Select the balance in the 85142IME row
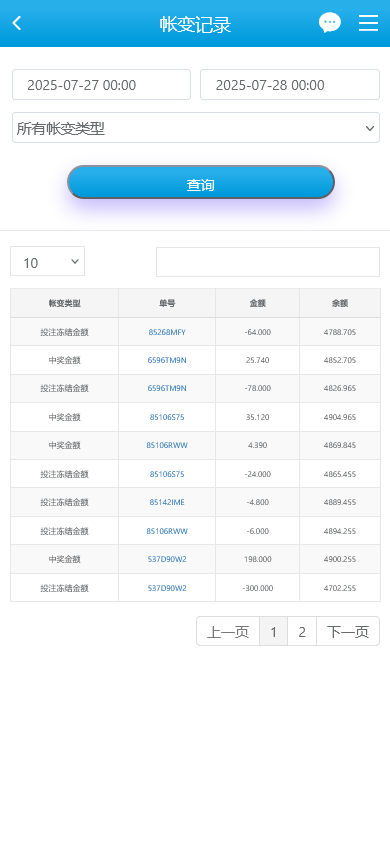The image size is (390, 844). [340, 502]
